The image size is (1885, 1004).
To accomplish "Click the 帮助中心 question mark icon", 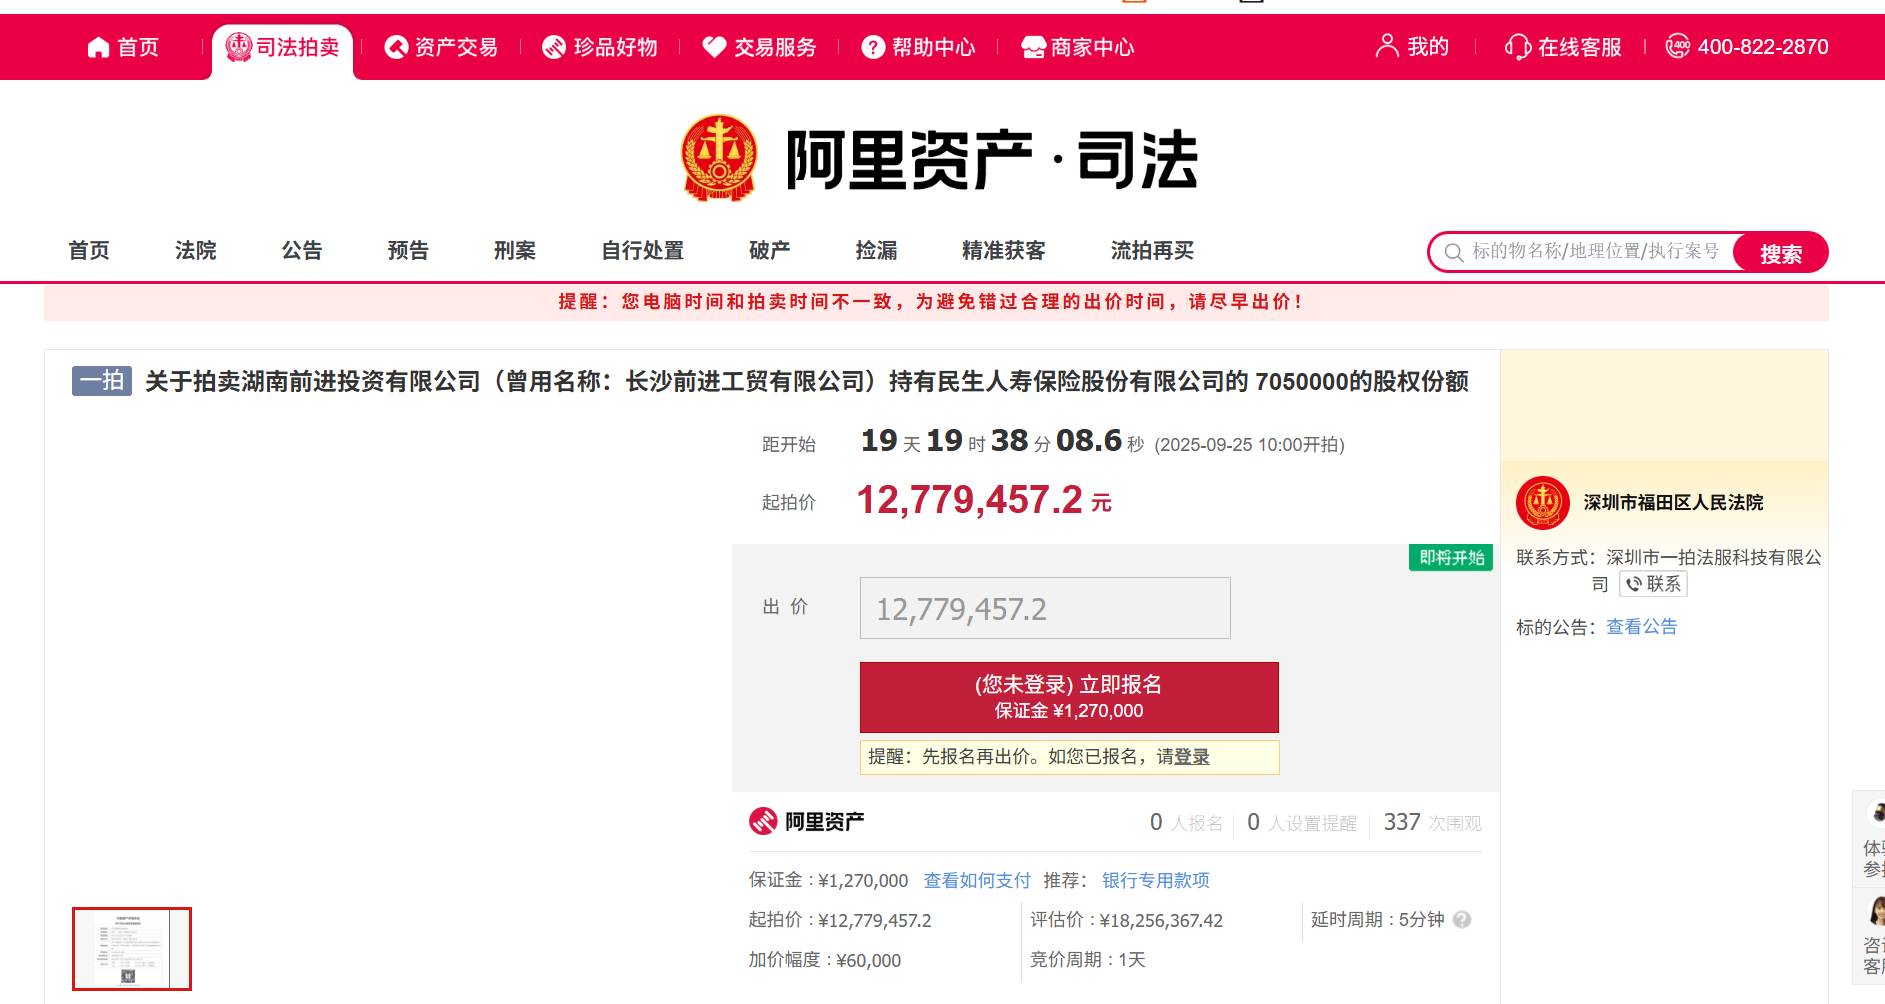I will click(x=873, y=47).
